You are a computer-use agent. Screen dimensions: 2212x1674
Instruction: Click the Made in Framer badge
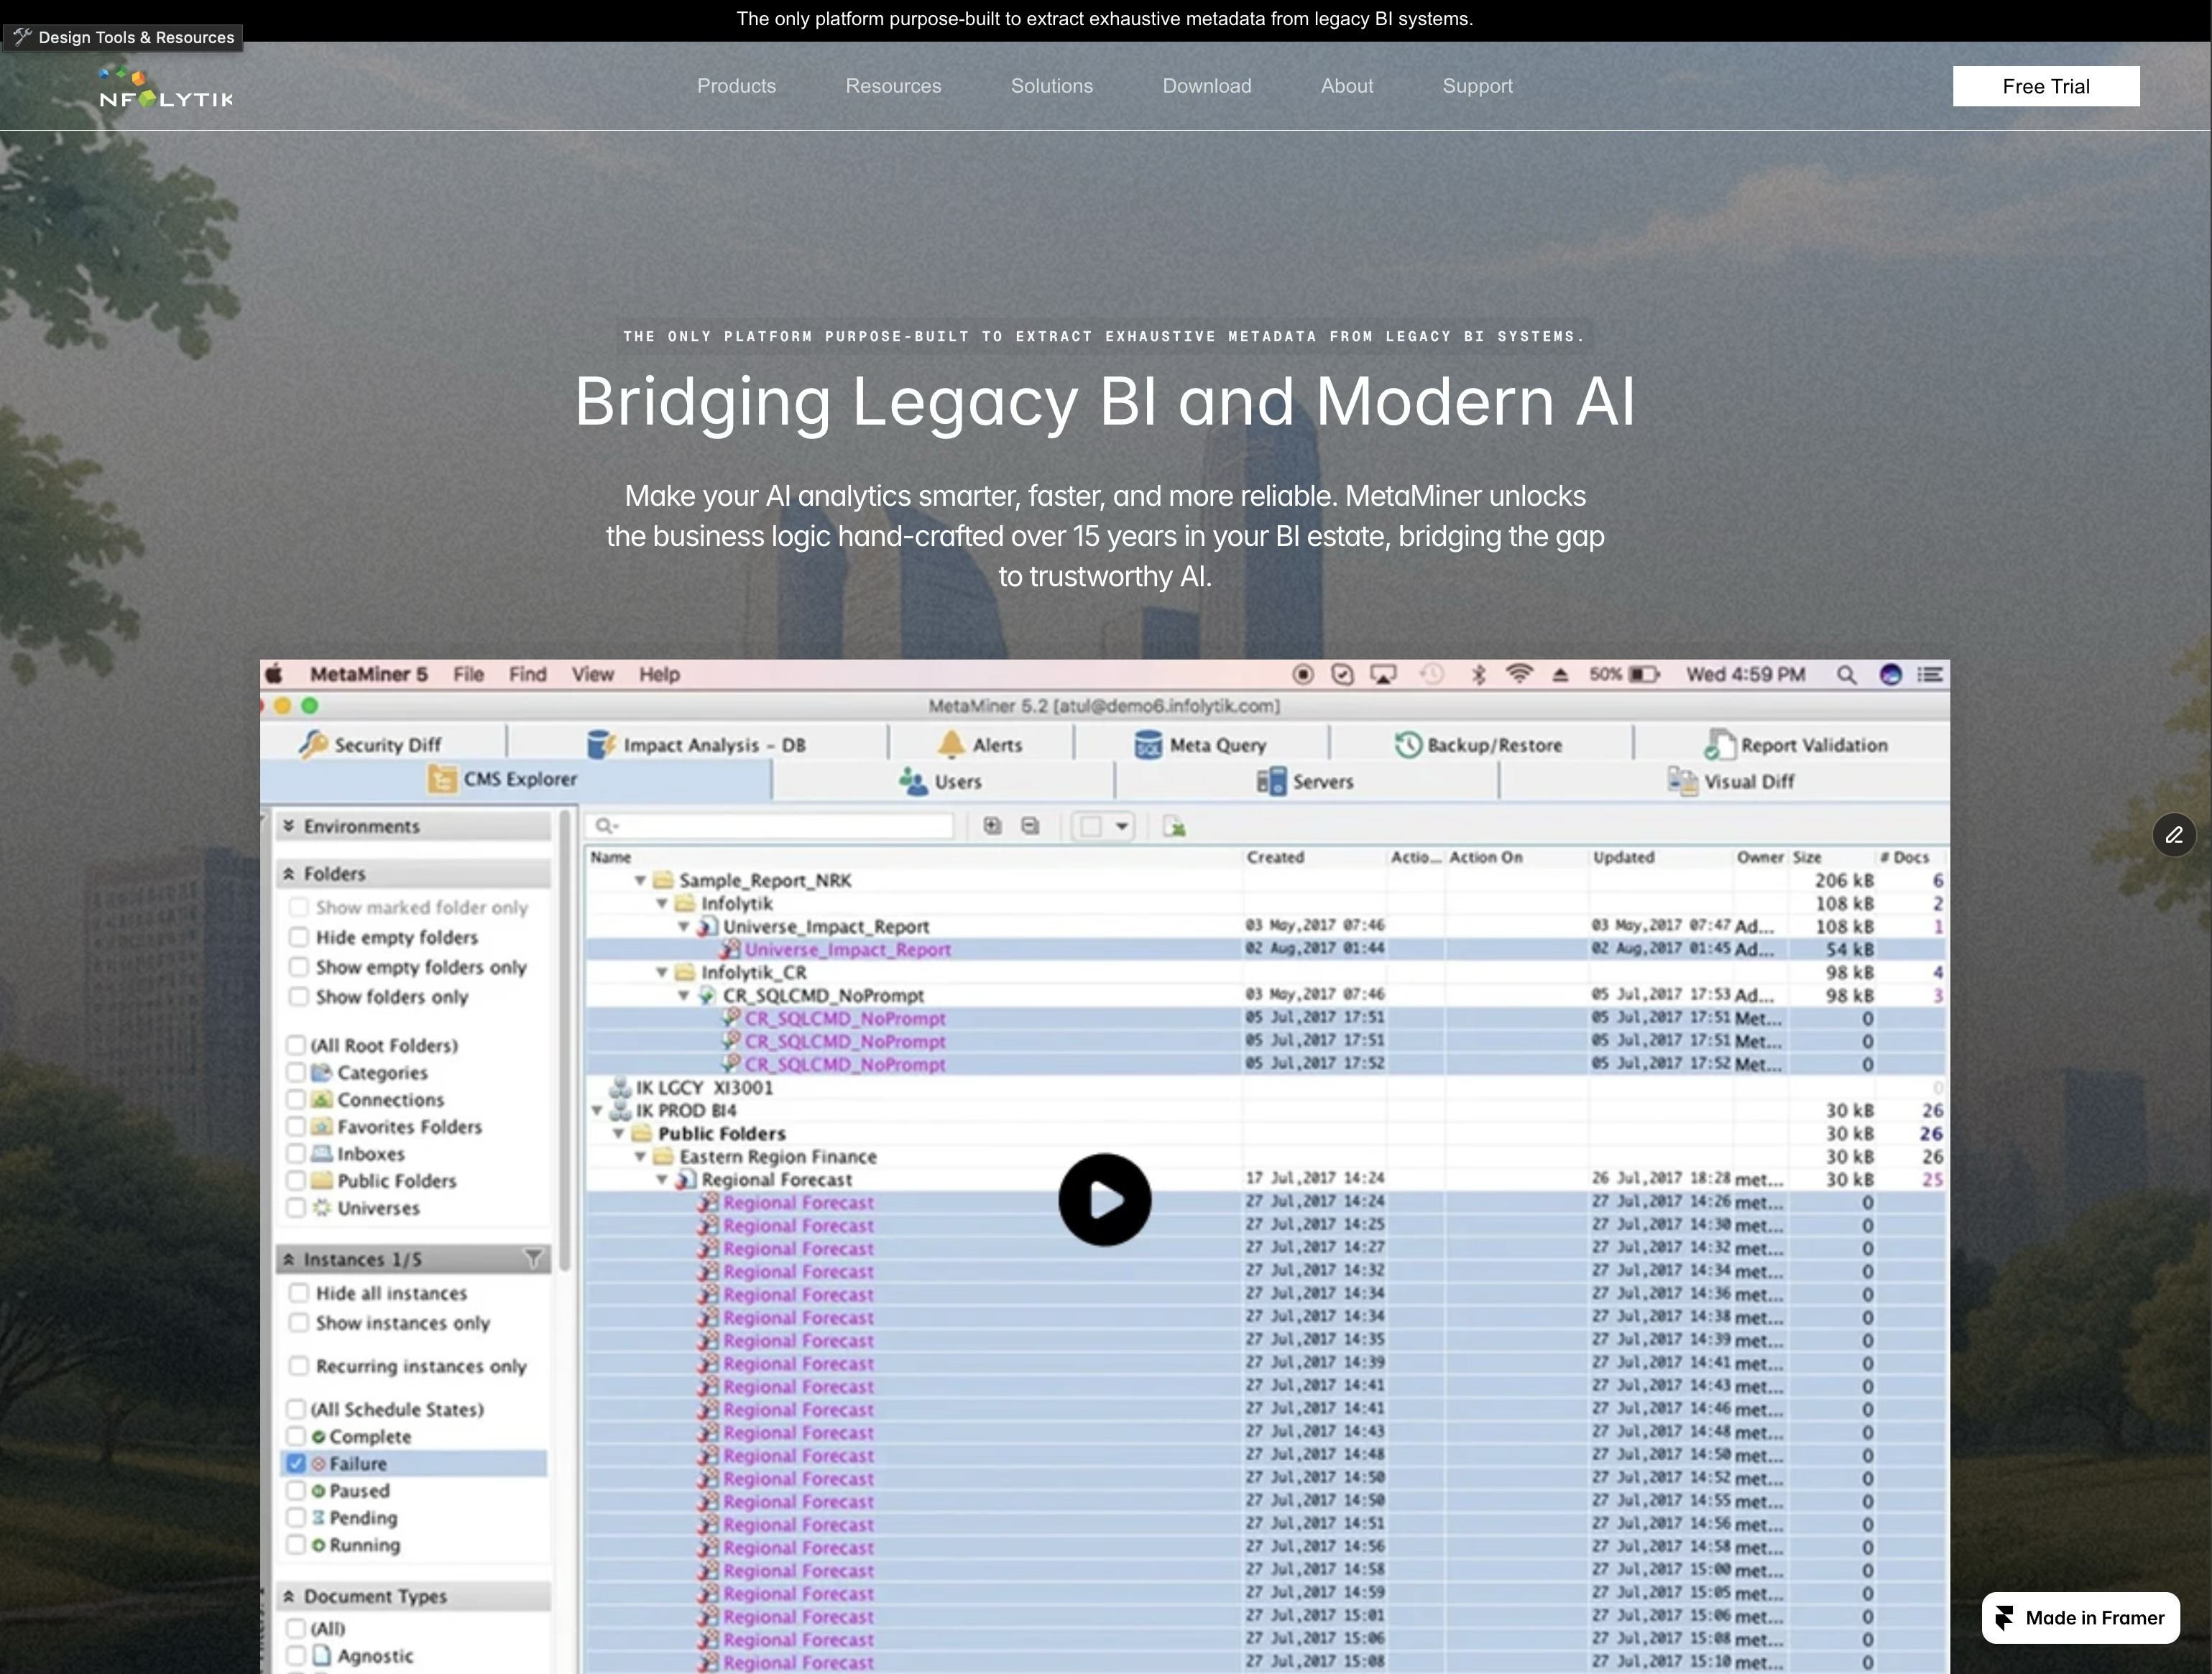click(x=2080, y=1618)
